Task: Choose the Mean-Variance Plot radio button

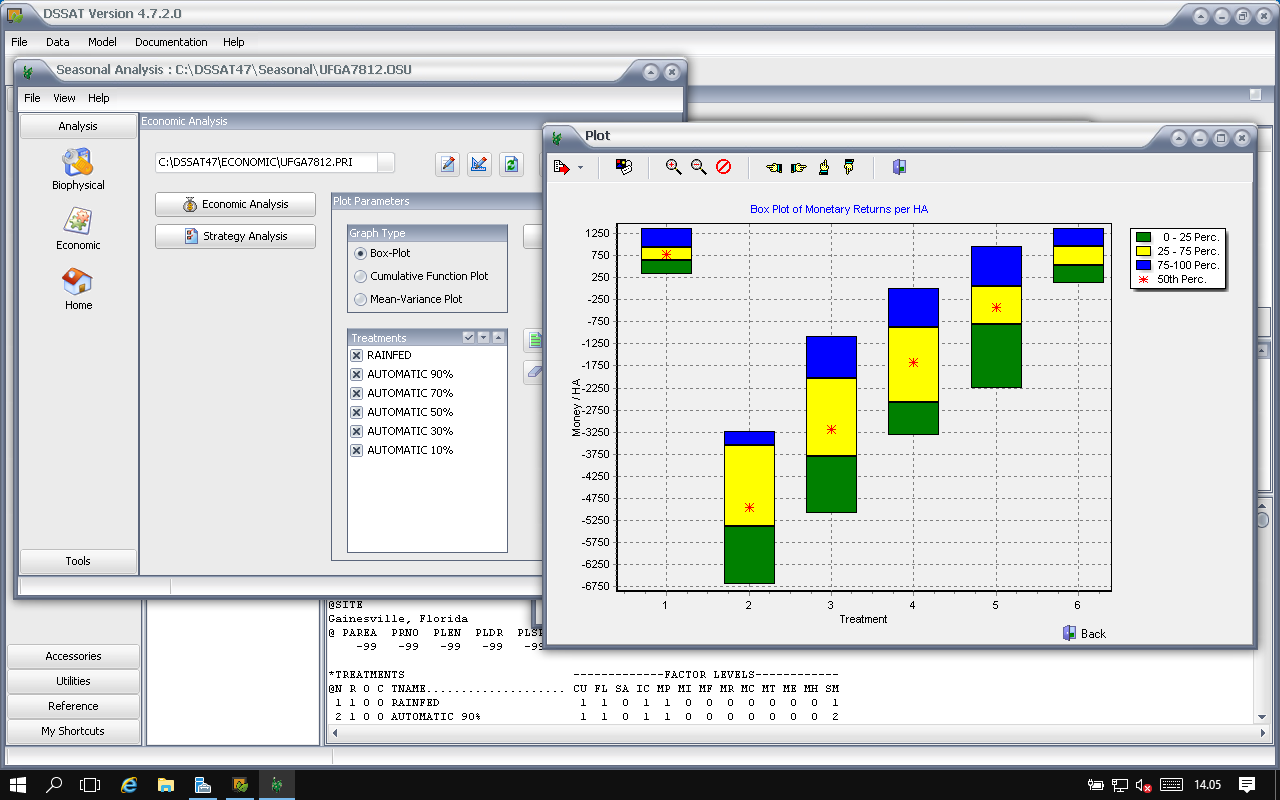Action: point(361,299)
